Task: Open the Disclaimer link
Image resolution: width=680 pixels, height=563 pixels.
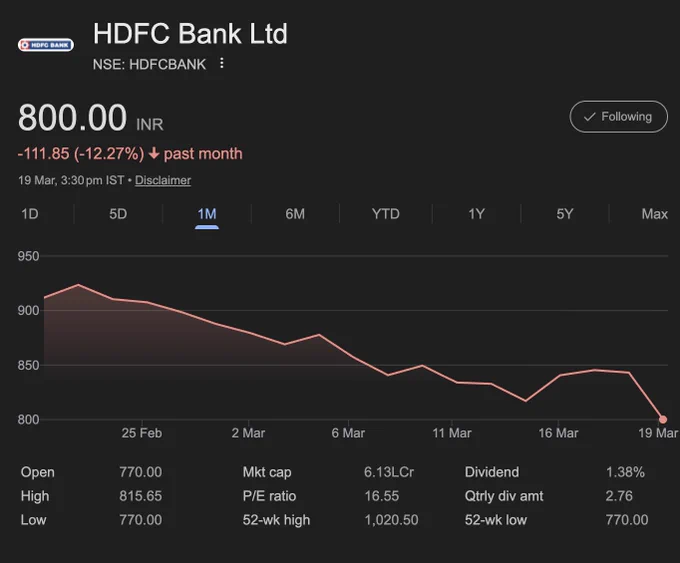Action: 163,180
